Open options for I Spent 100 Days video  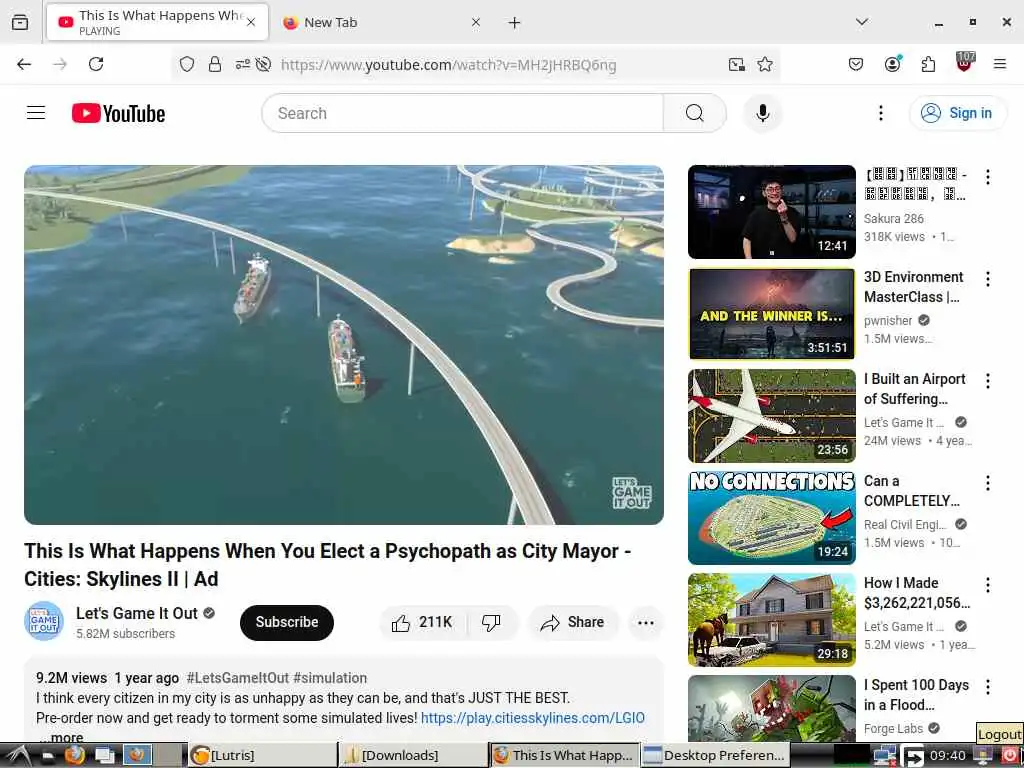[x=987, y=686]
